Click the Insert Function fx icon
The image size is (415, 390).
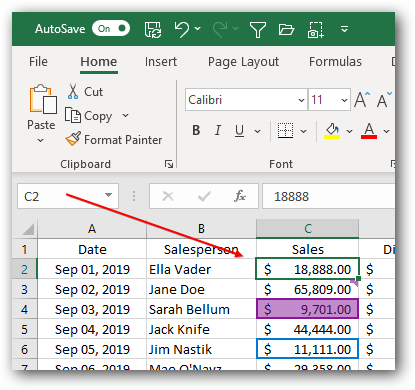[x=240, y=196]
